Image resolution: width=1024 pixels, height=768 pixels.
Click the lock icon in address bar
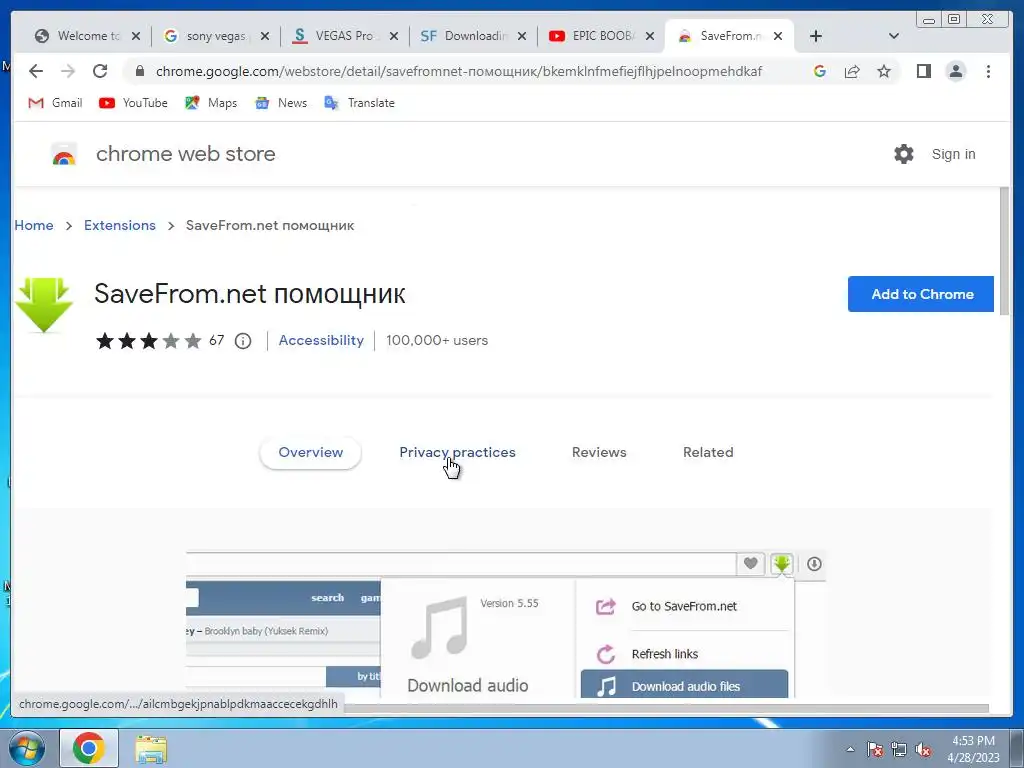coord(140,71)
